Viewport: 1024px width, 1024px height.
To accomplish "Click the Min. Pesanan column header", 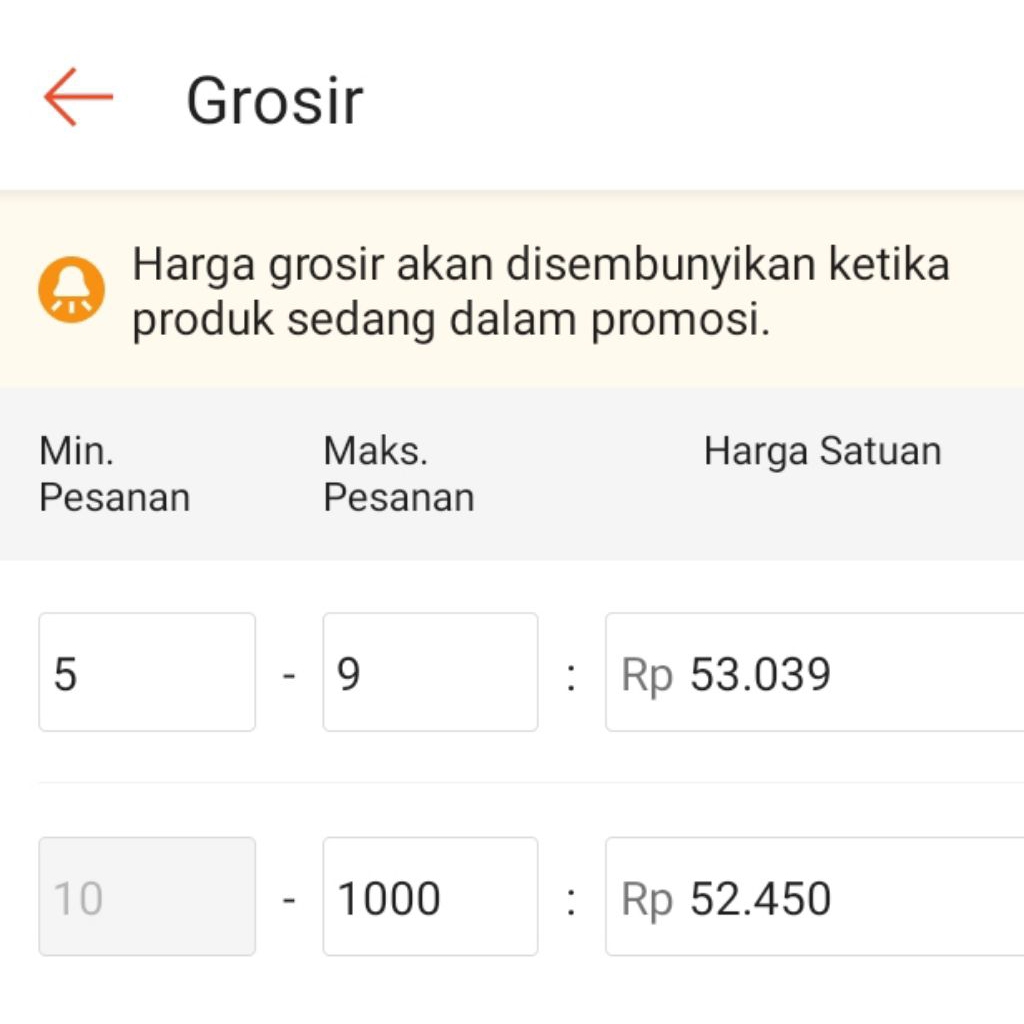I will click(114, 474).
